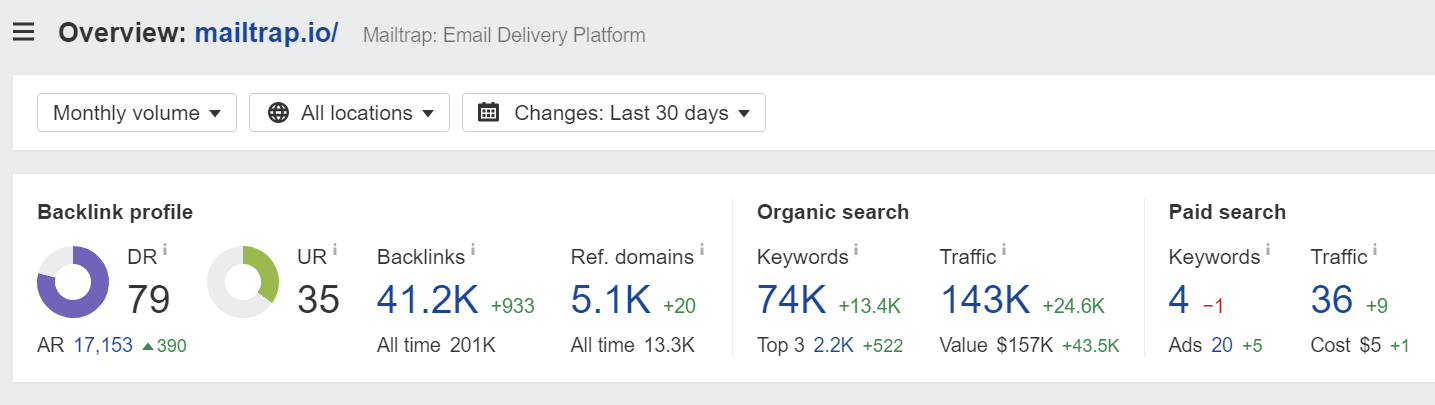The height and width of the screenshot is (405, 1435).
Task: Open the 5.1K referring domains report
Action: pos(611,299)
